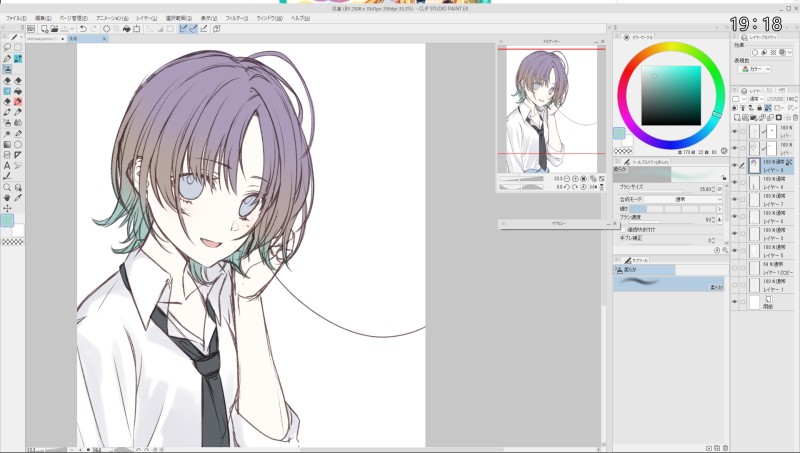The width and height of the screenshot is (800, 453).
Task: Select the 柔らか sub tool brush stroke
Action: pos(668,284)
